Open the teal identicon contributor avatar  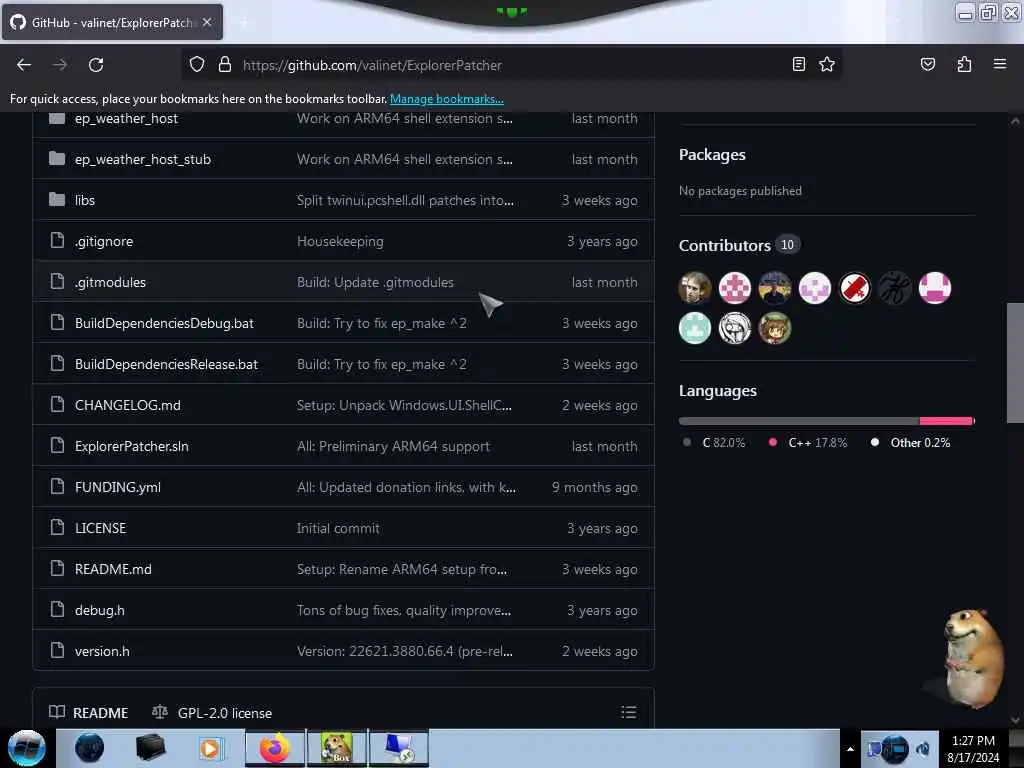point(695,328)
